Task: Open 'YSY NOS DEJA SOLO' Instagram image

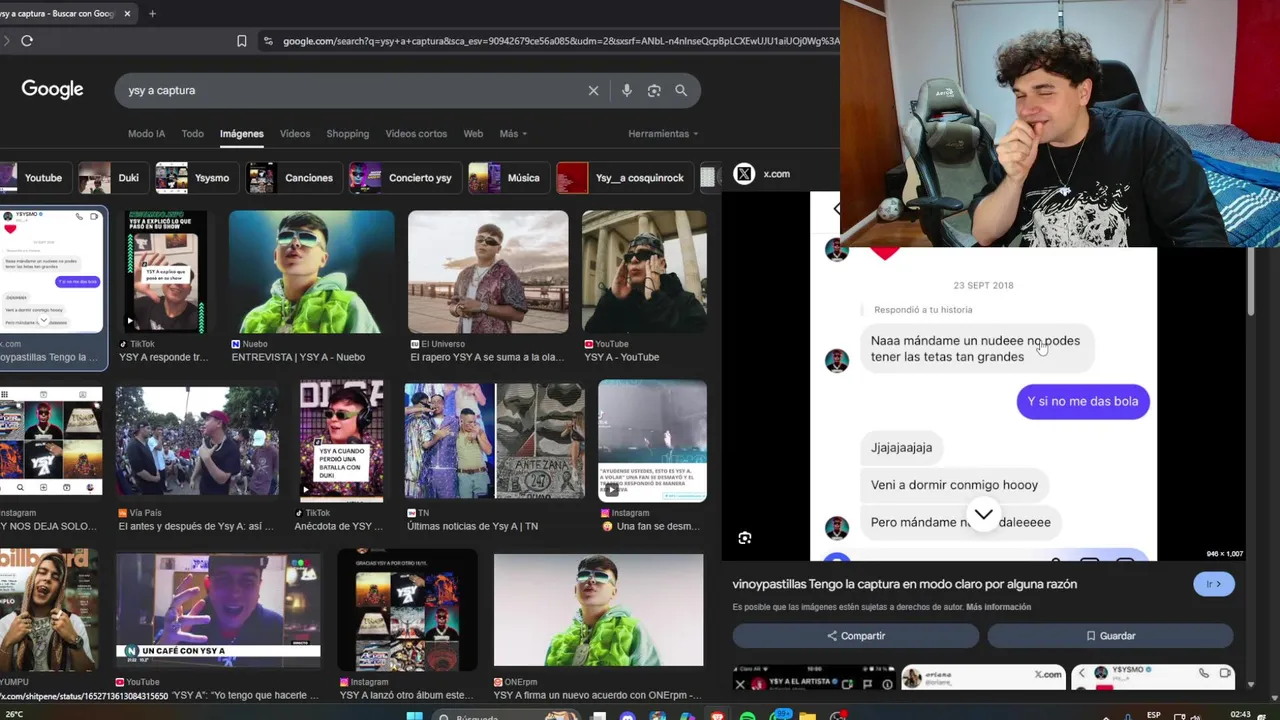Action: [x=51, y=441]
